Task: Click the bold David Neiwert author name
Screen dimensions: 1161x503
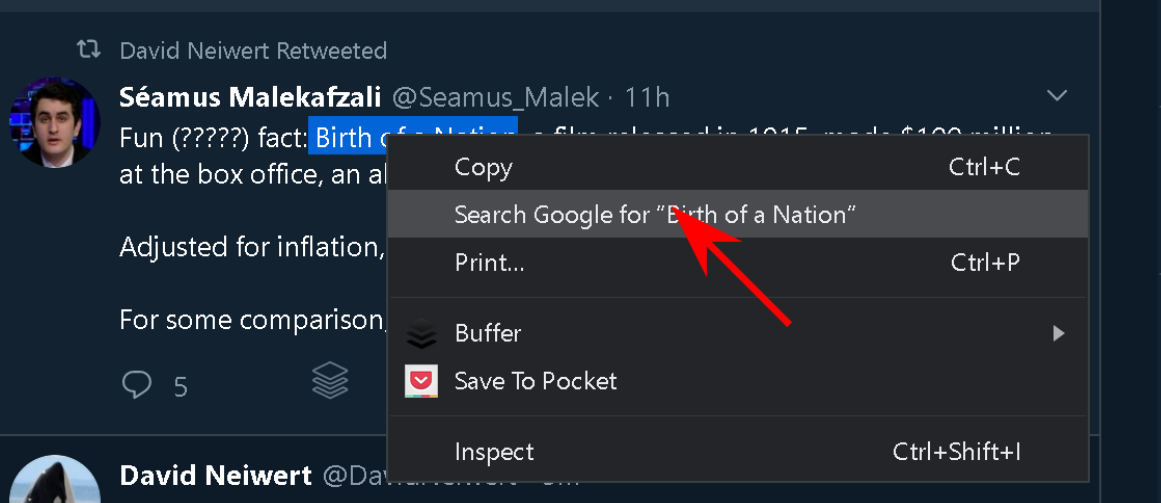Action: [x=215, y=475]
